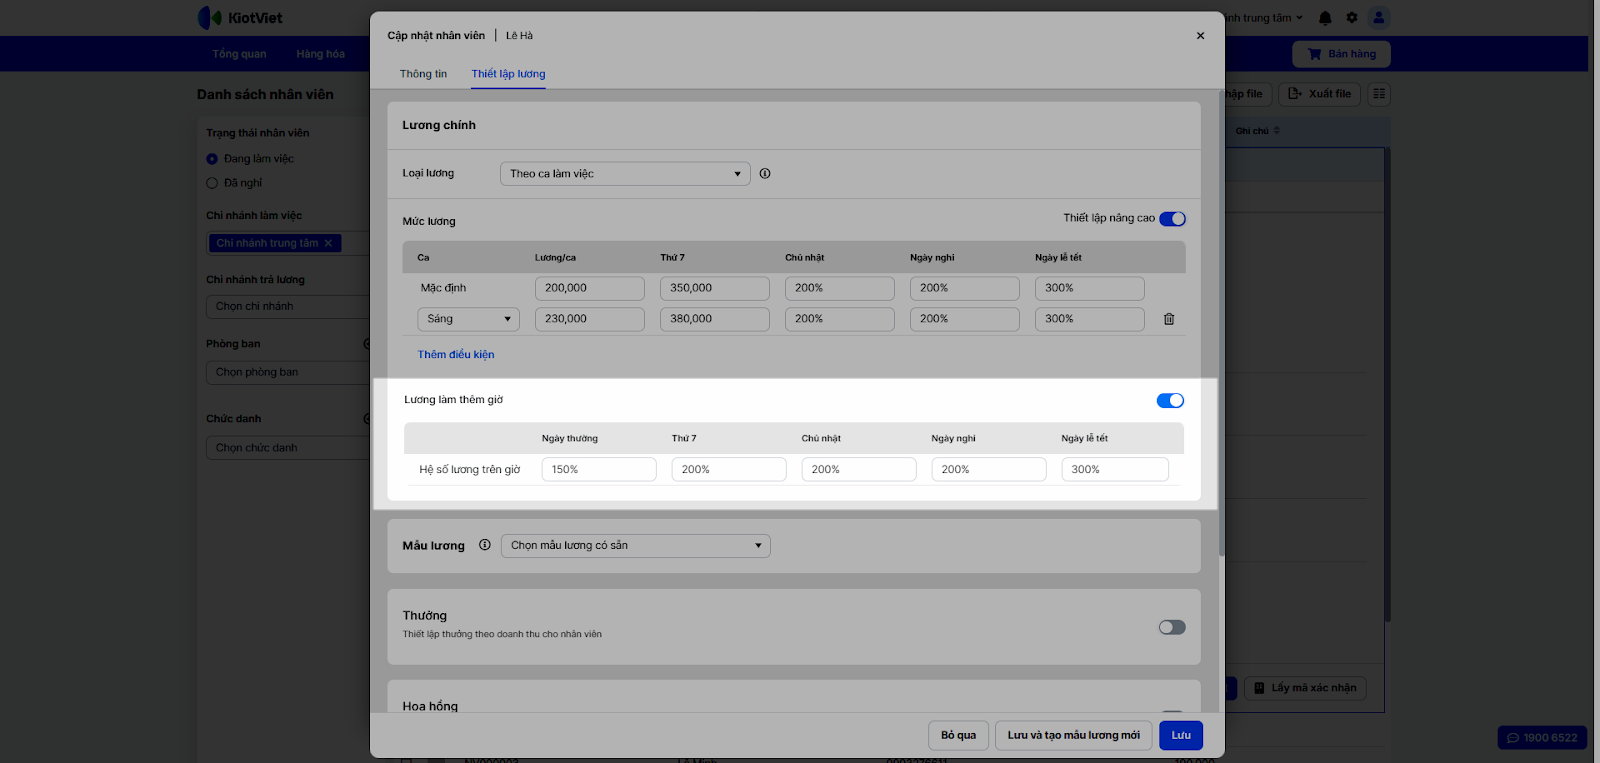Select the Thiết lập lương tab
1600x763 pixels.
[508, 74]
